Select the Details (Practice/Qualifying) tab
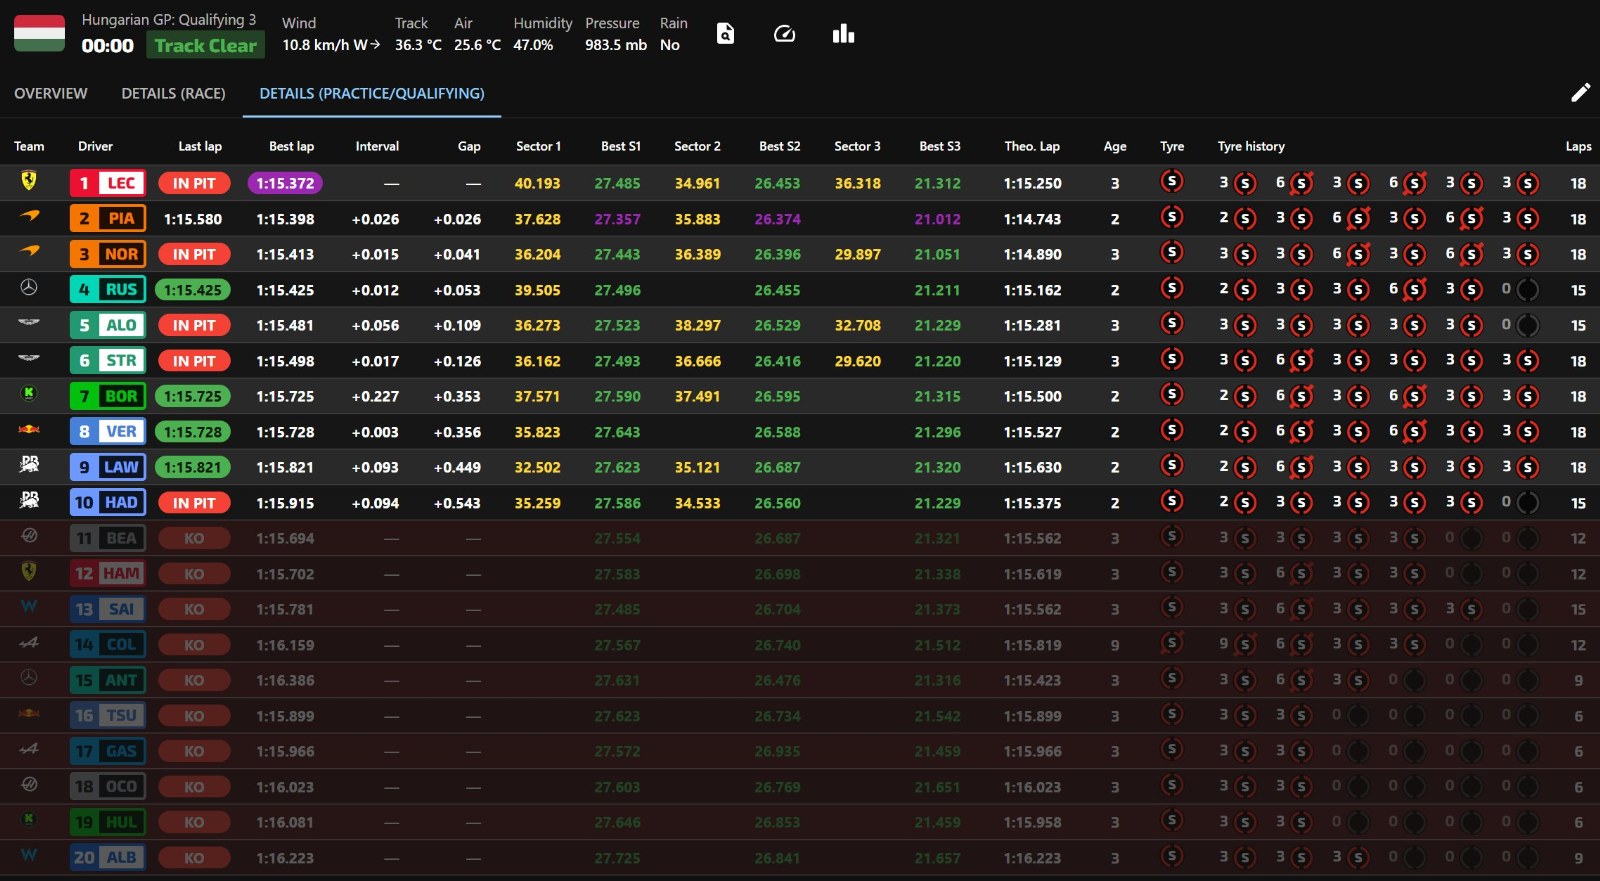Screen dimensions: 1600x881 point(372,93)
